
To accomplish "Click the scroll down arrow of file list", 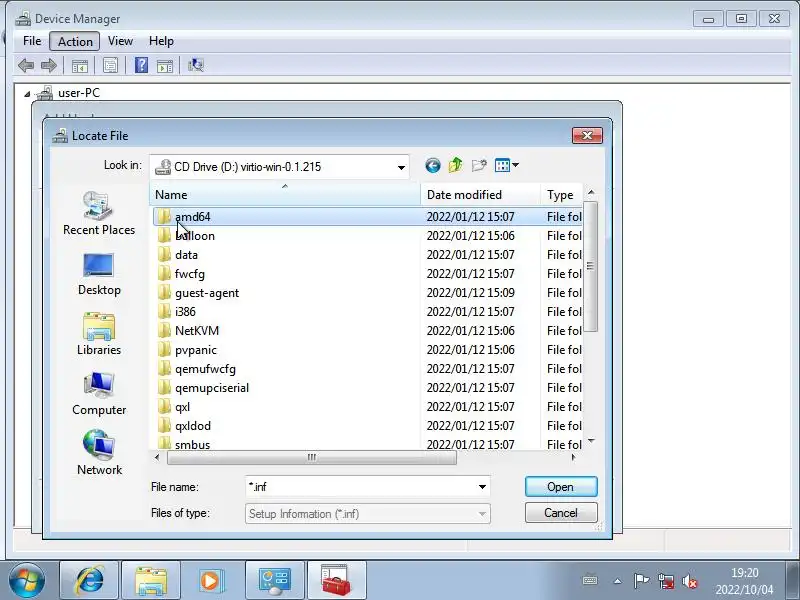I will point(591,441).
